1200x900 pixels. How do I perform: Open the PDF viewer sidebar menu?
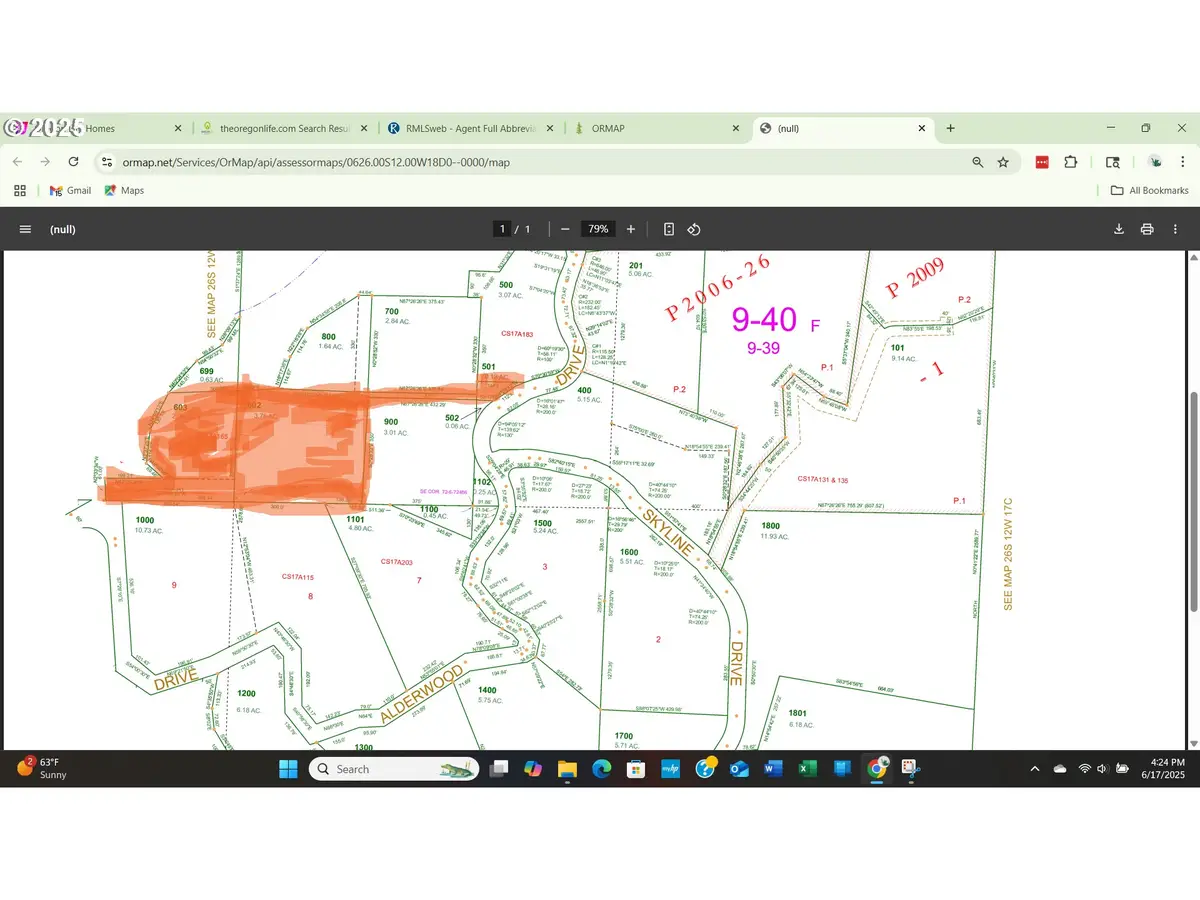[x=25, y=229]
